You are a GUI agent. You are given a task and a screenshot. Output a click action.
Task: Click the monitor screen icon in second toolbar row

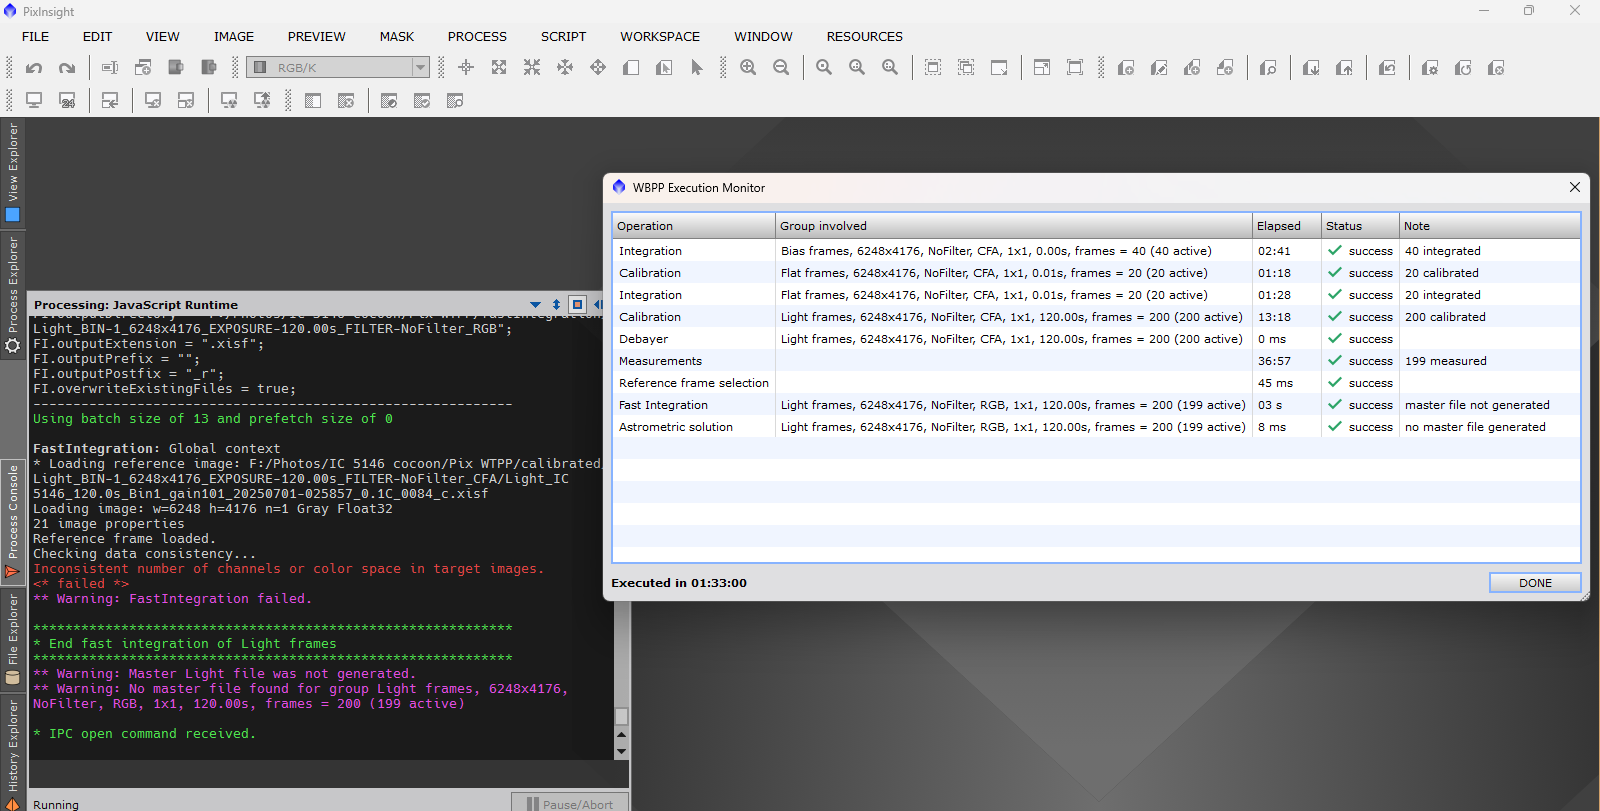pyautogui.click(x=34, y=101)
